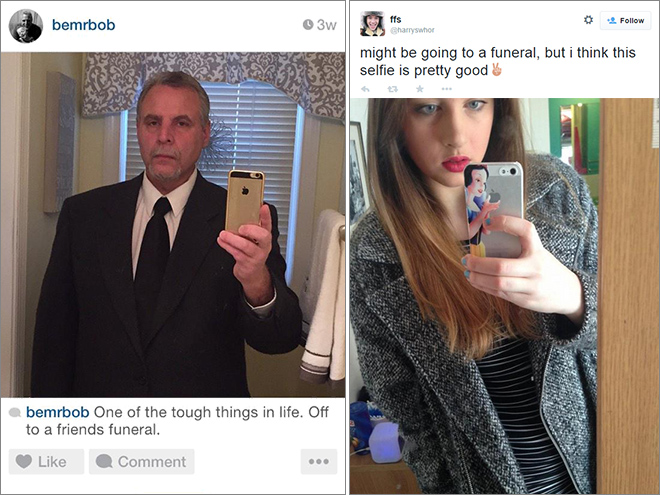Favorite the tweet with the star icon
This screenshot has width=660, height=495.
420,89
